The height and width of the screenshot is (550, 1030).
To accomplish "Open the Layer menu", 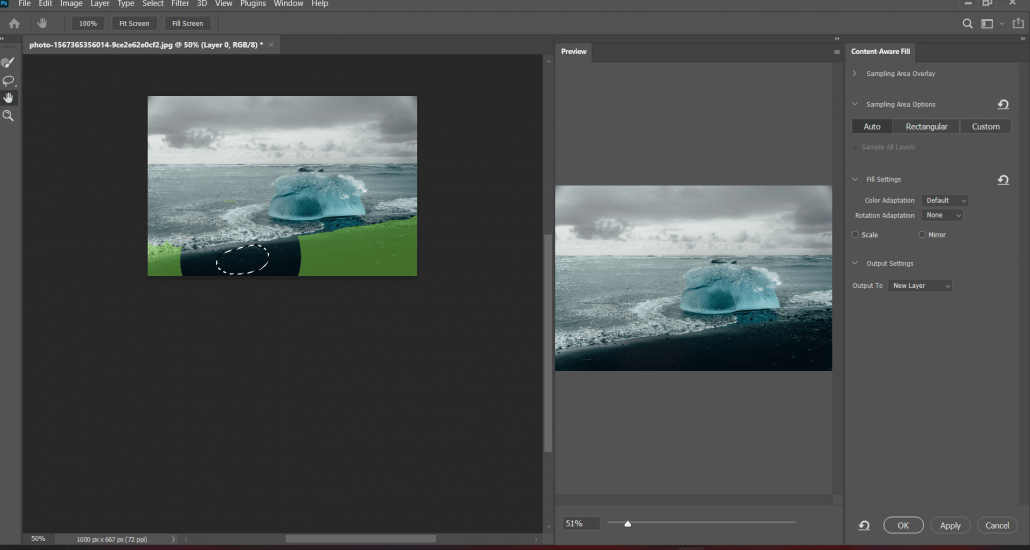I will 100,3.
